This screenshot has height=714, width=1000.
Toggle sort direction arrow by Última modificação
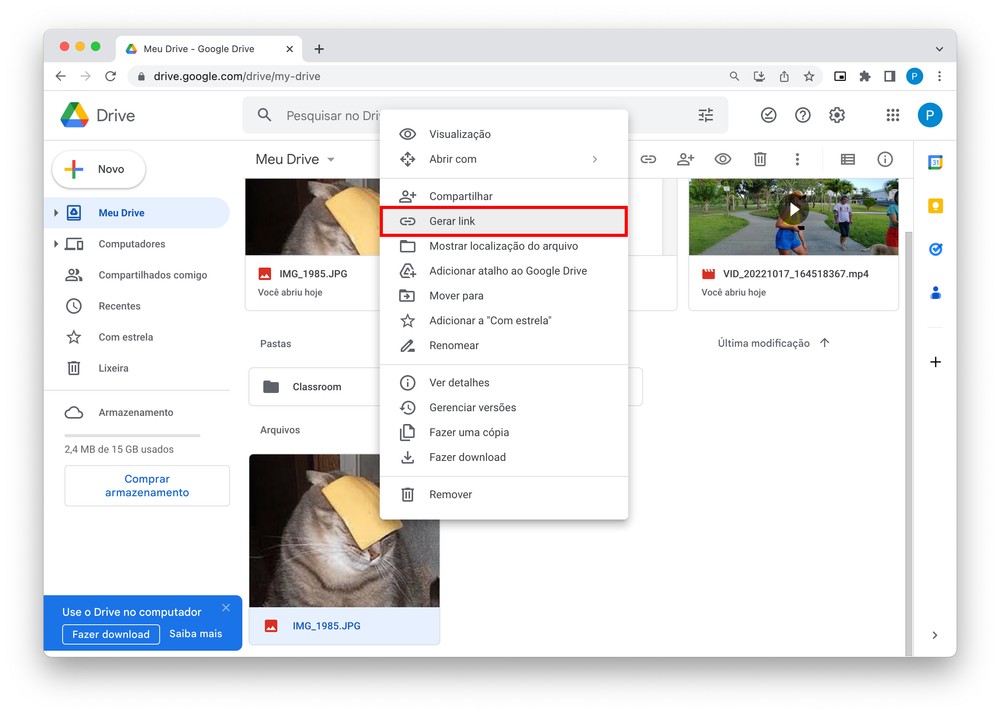(x=825, y=343)
